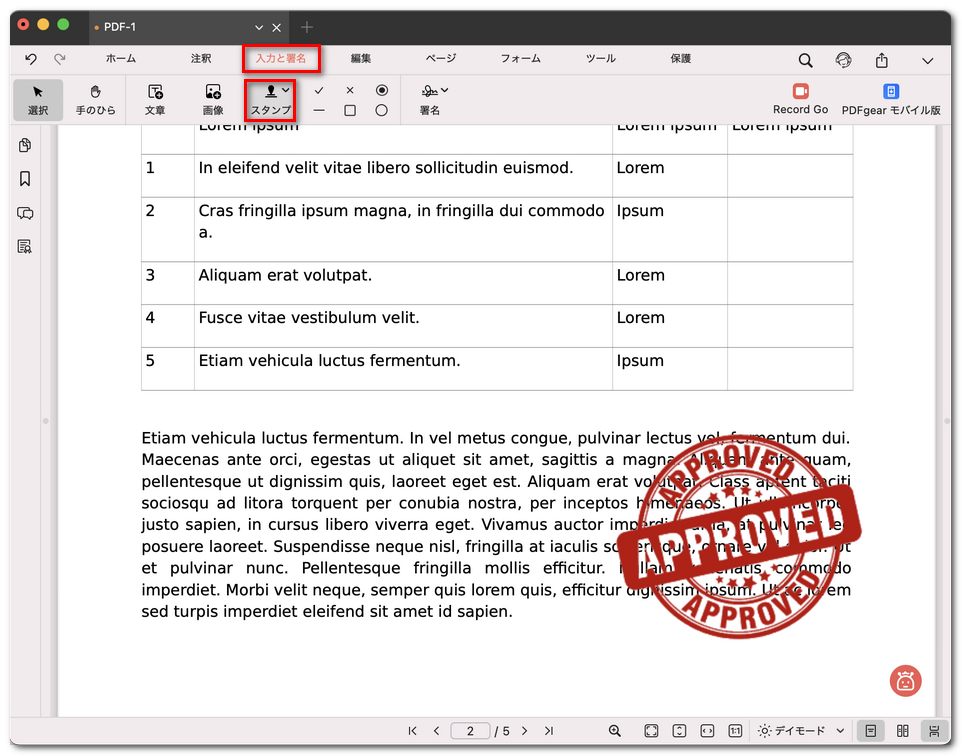Switch to the ツール (Tools) tab
This screenshot has width=962, height=756.
click(x=600, y=59)
